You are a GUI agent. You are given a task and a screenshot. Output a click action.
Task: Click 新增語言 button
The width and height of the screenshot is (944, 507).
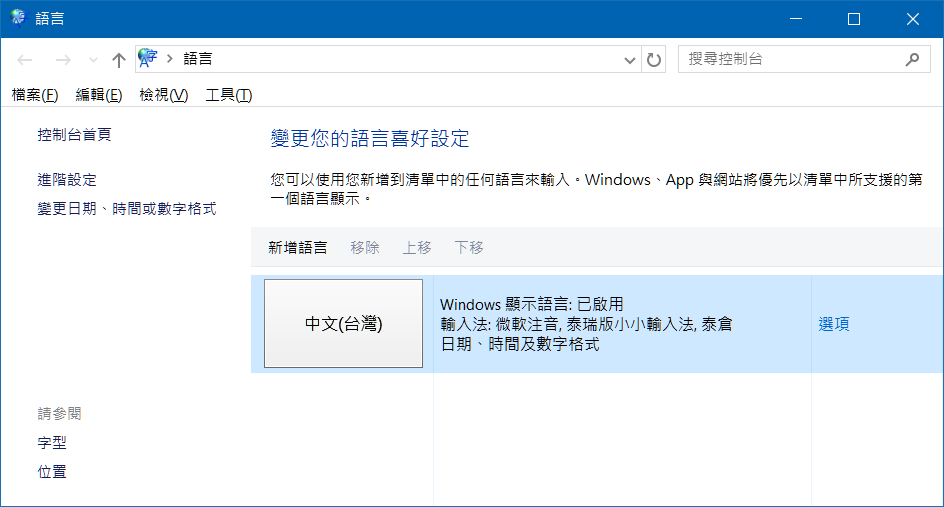pos(297,247)
